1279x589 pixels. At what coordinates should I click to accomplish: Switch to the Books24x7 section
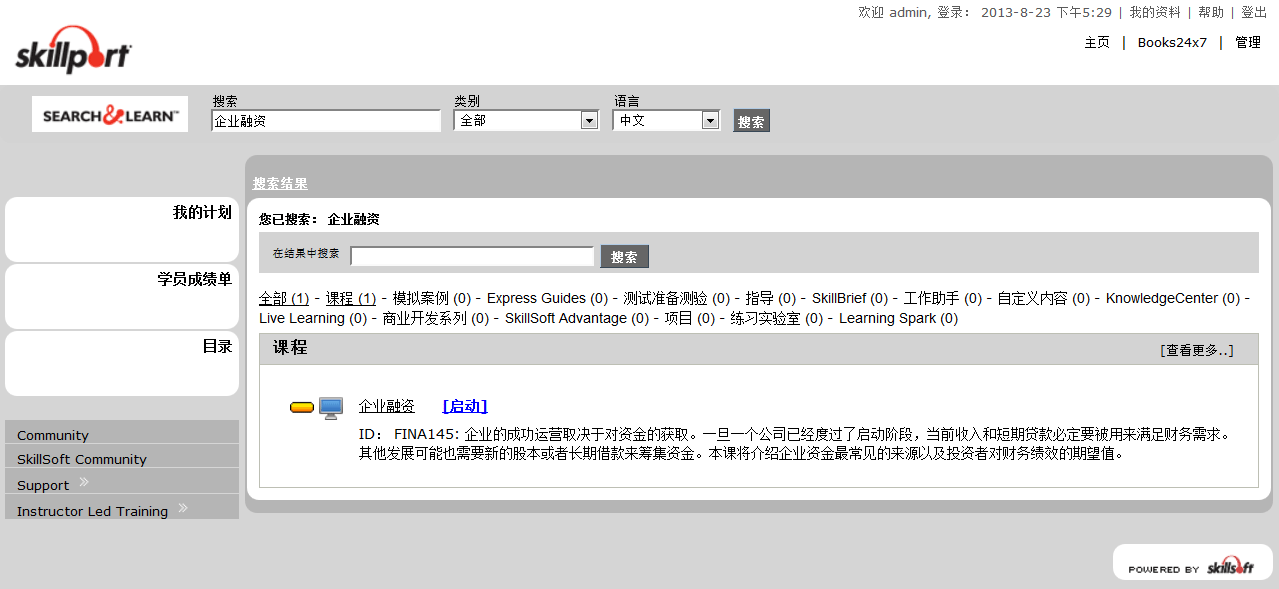(x=1171, y=43)
